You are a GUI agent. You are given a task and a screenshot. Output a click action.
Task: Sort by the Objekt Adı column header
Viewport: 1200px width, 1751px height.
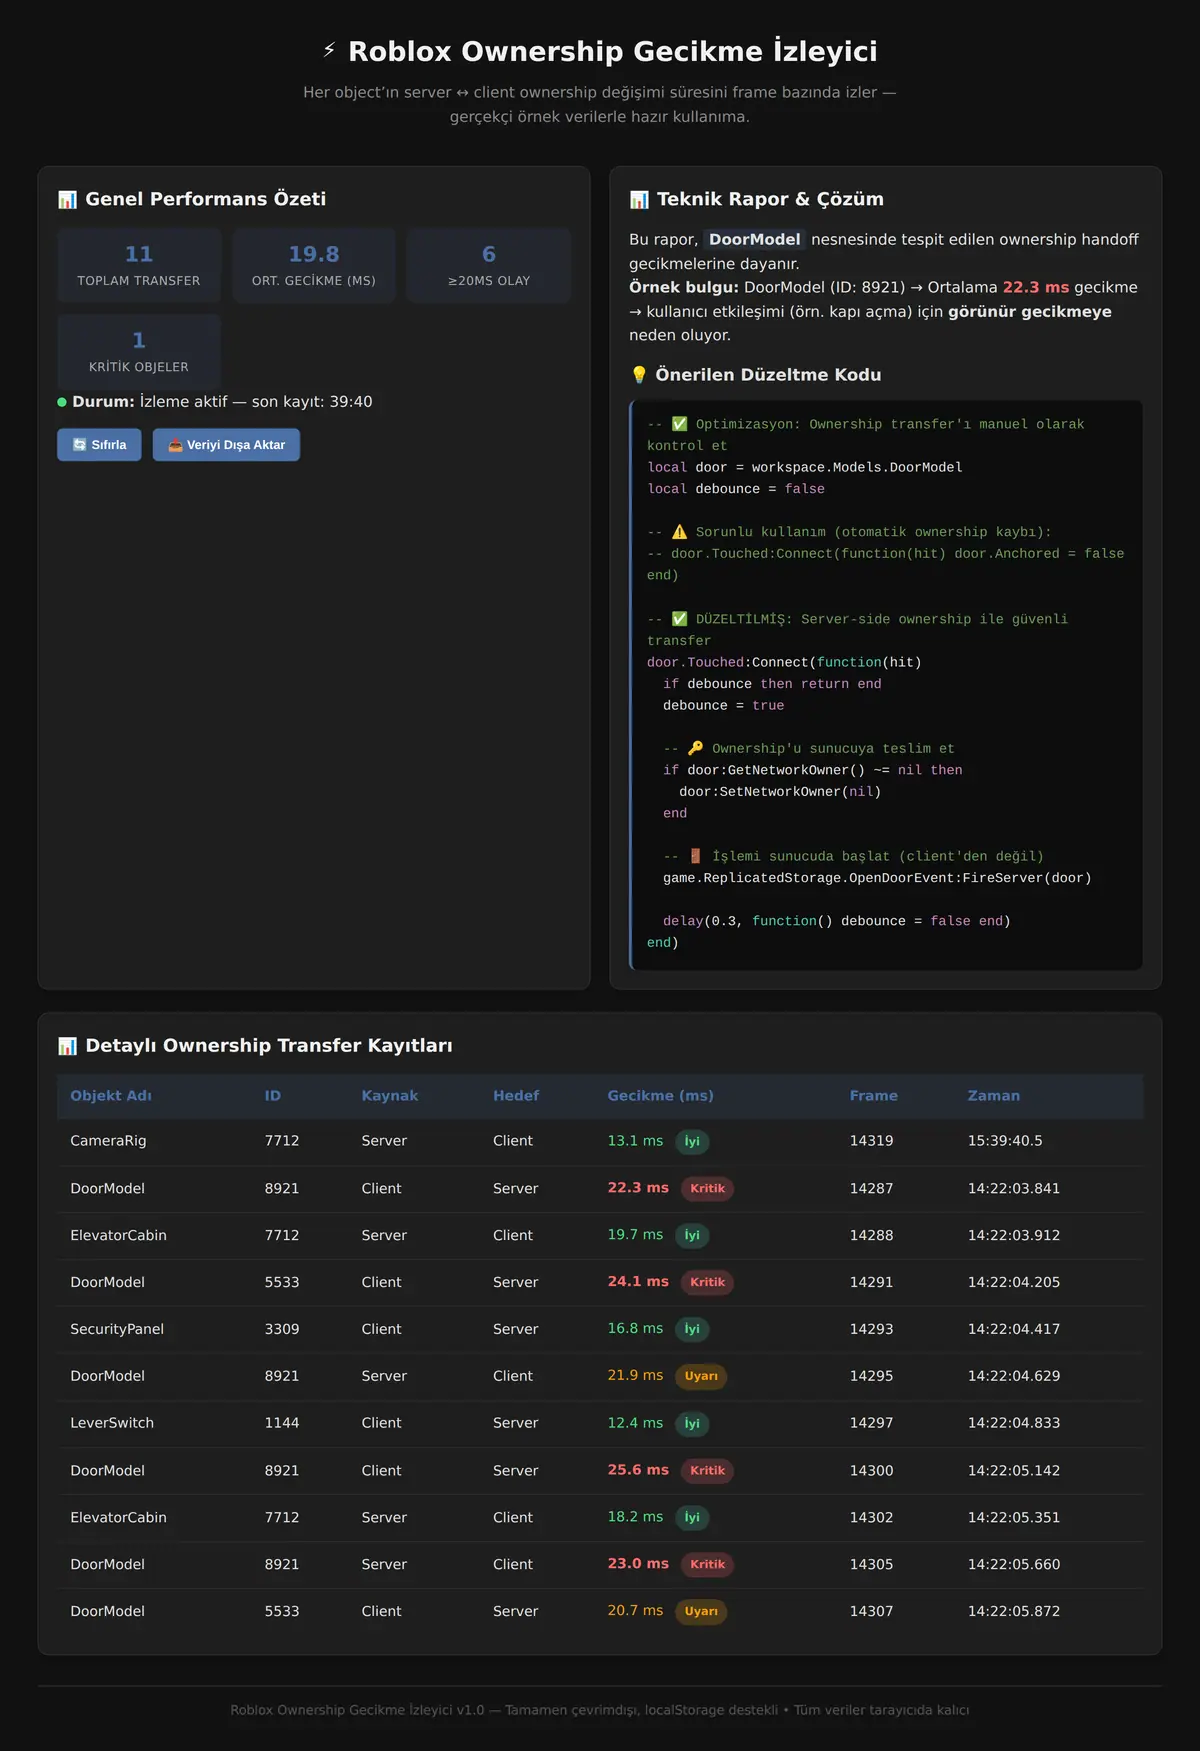(x=111, y=1096)
